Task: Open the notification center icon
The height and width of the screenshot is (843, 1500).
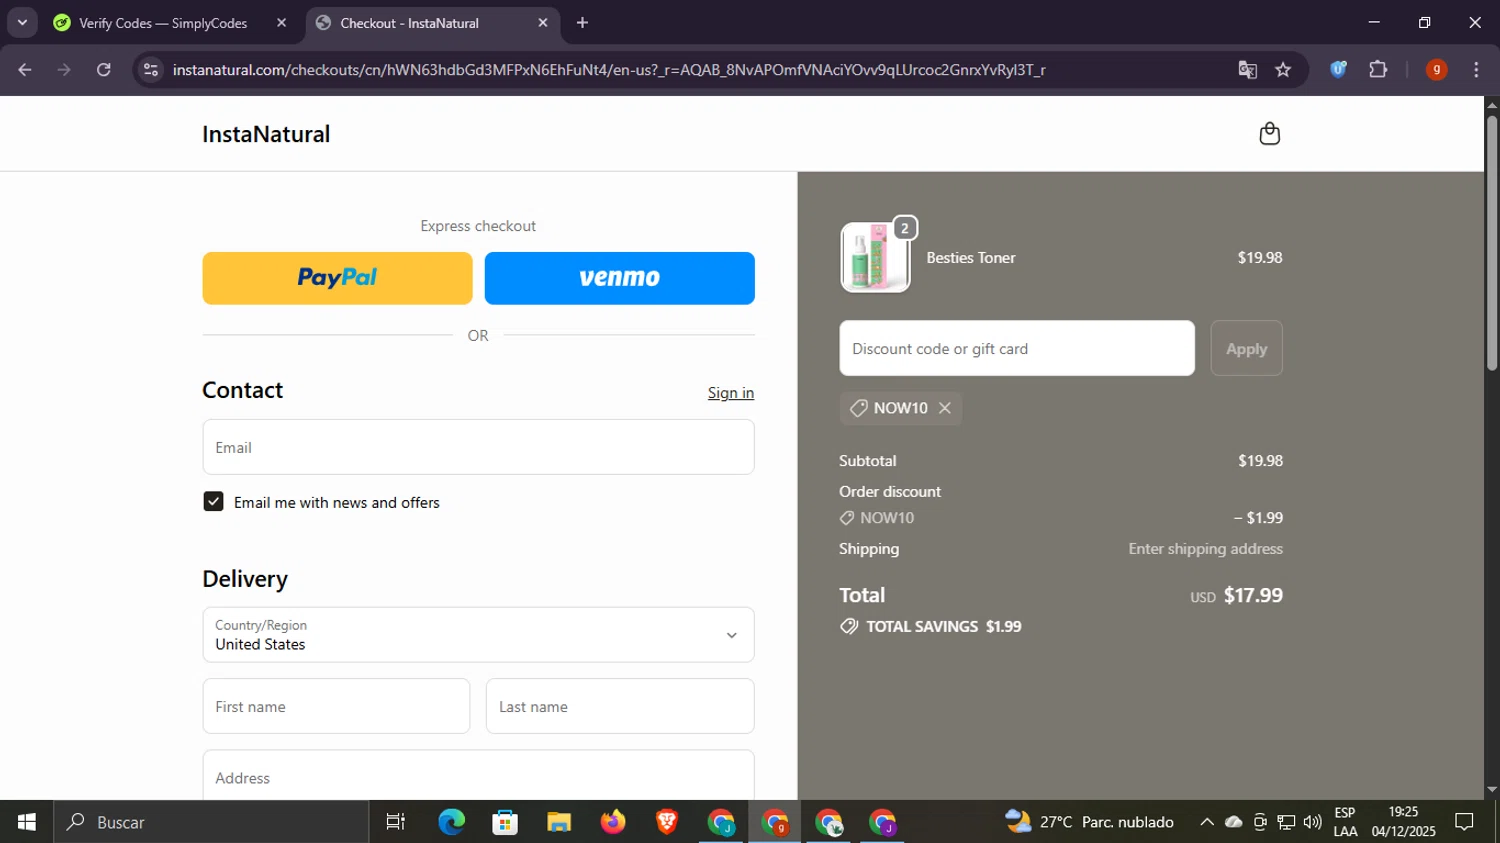Action: tap(1465, 822)
